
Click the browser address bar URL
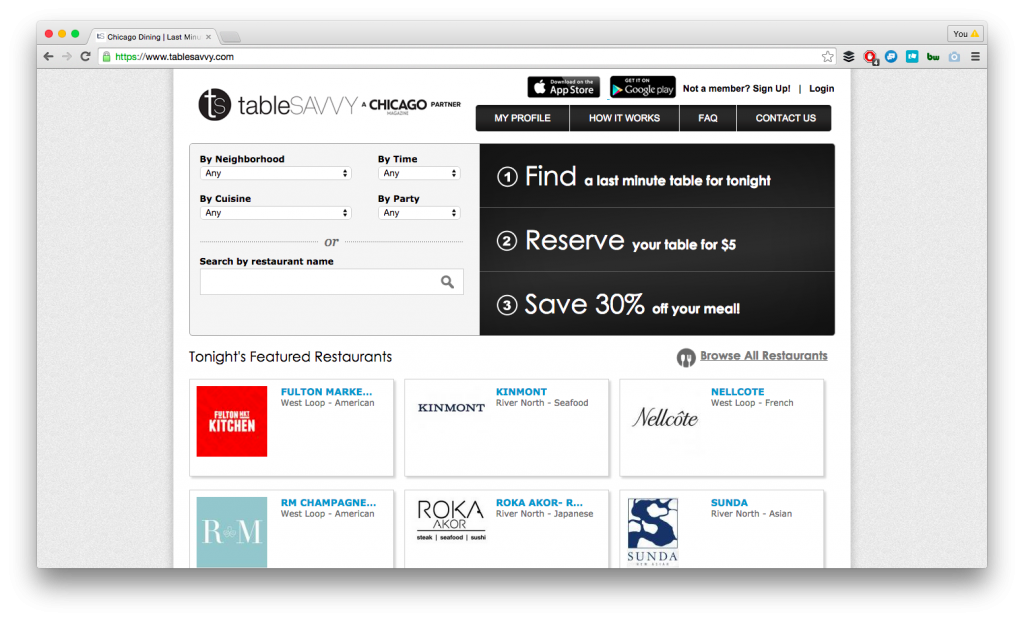click(174, 57)
